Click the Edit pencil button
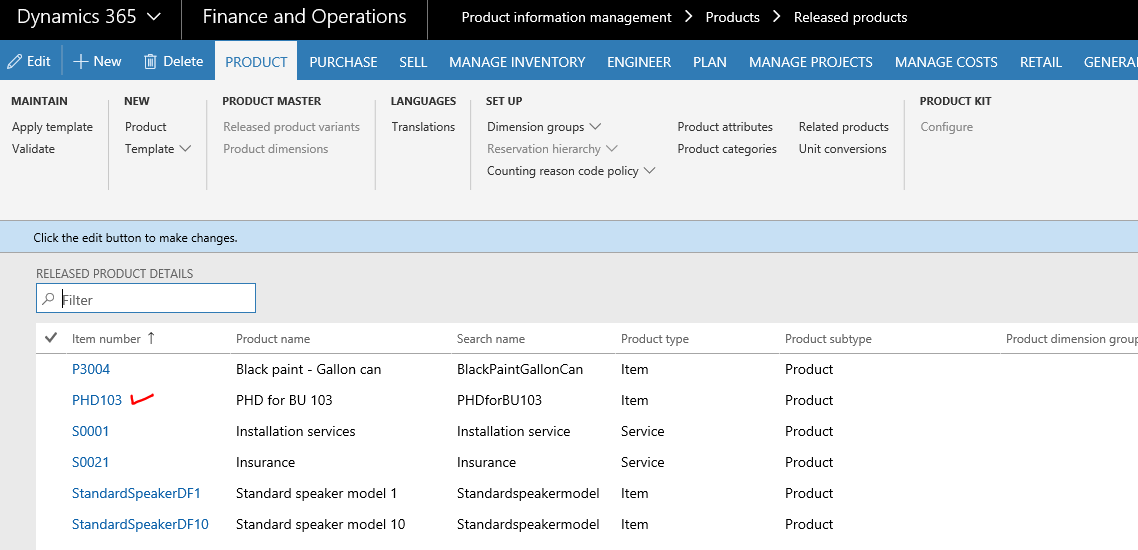 (x=29, y=62)
